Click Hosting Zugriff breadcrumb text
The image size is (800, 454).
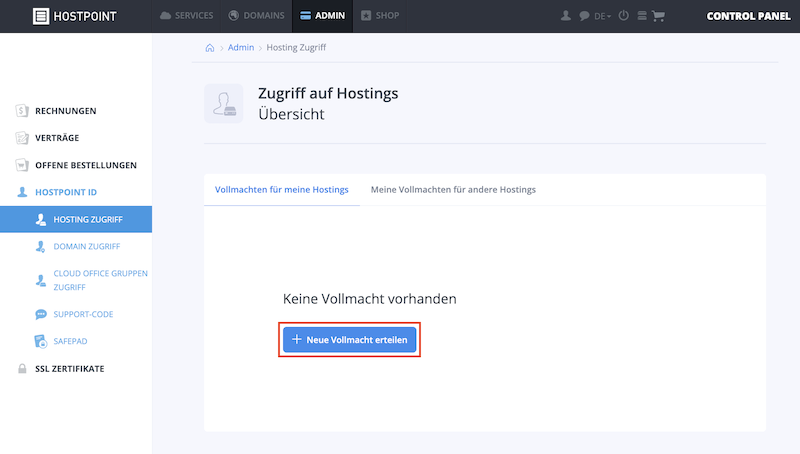(x=296, y=47)
